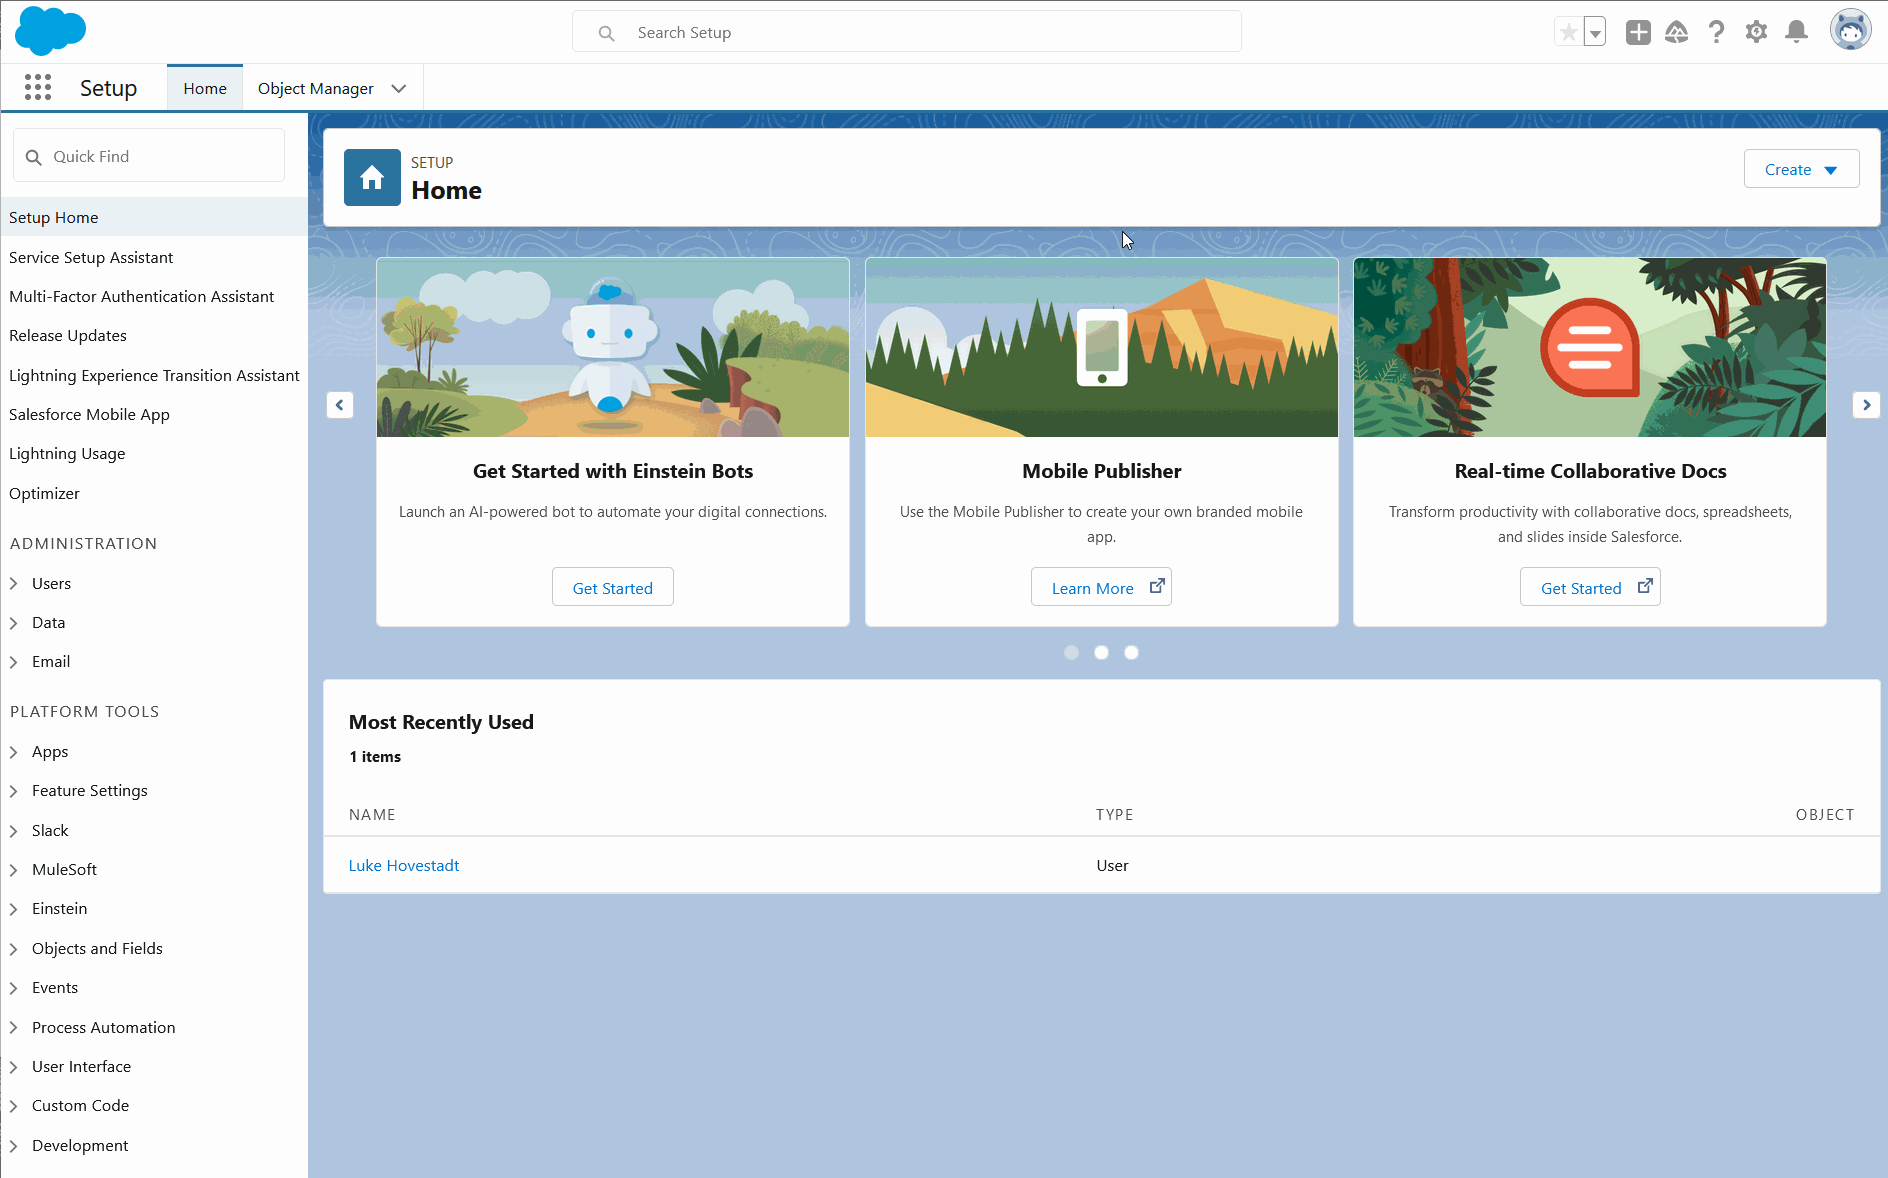Click the TYPE column header
This screenshot has height=1178, width=1888.
pyautogui.click(x=1115, y=815)
